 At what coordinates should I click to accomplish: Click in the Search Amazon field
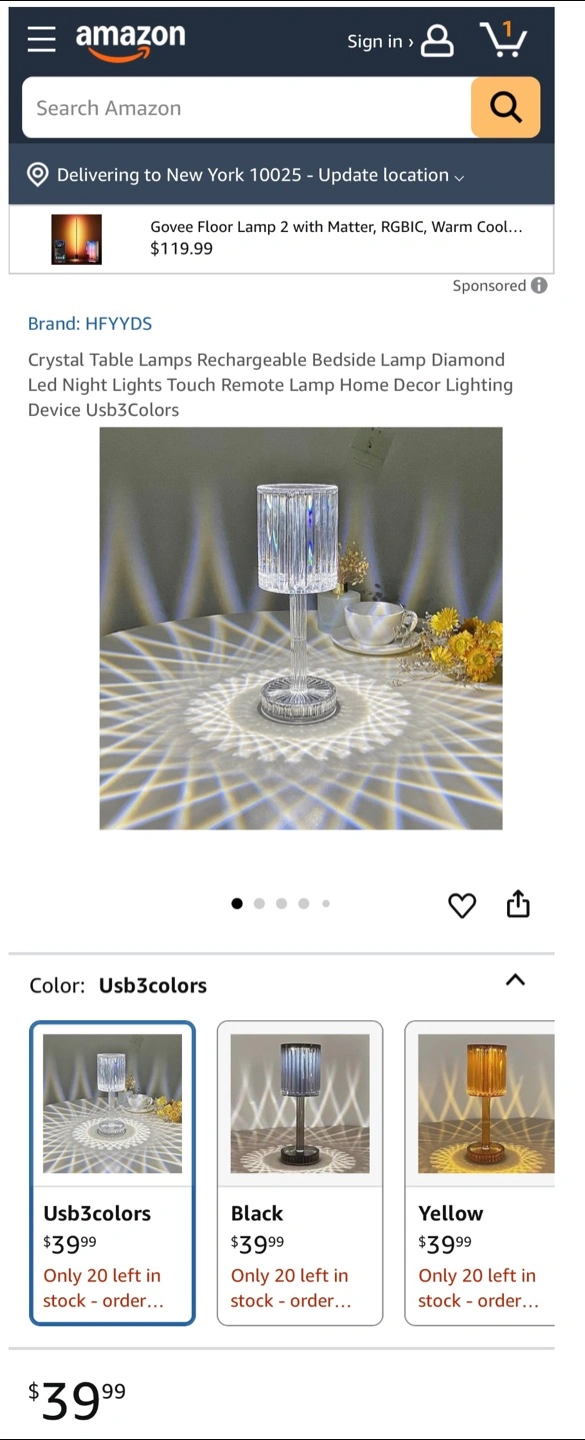[x=247, y=107]
